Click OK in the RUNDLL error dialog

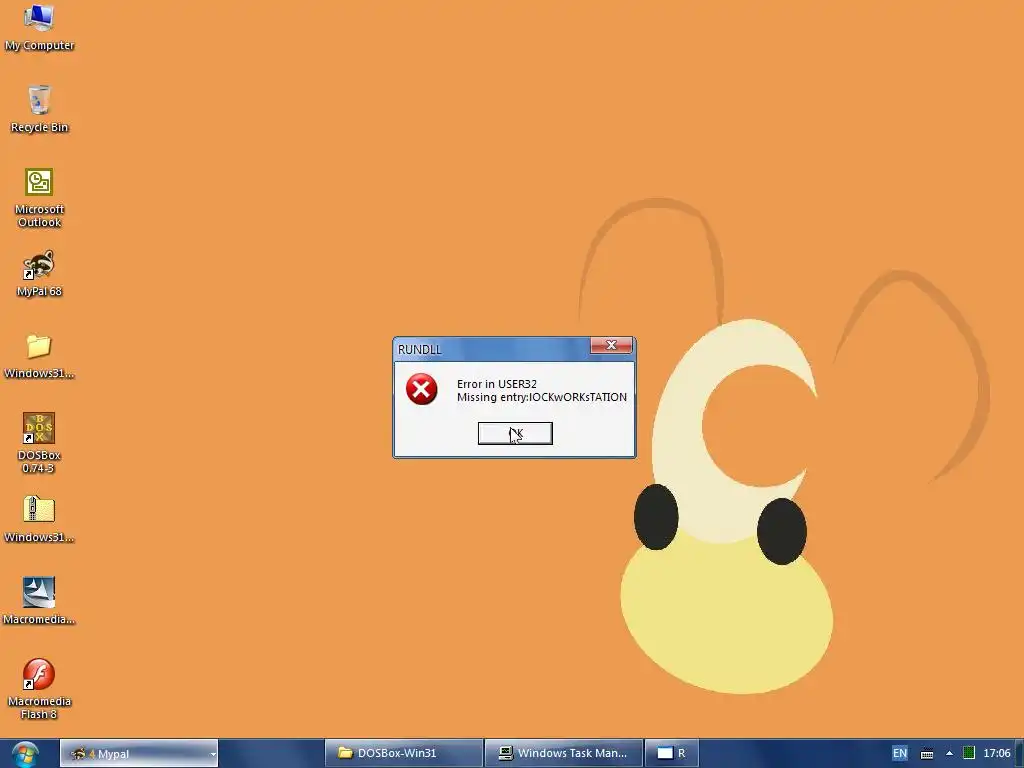tap(515, 434)
